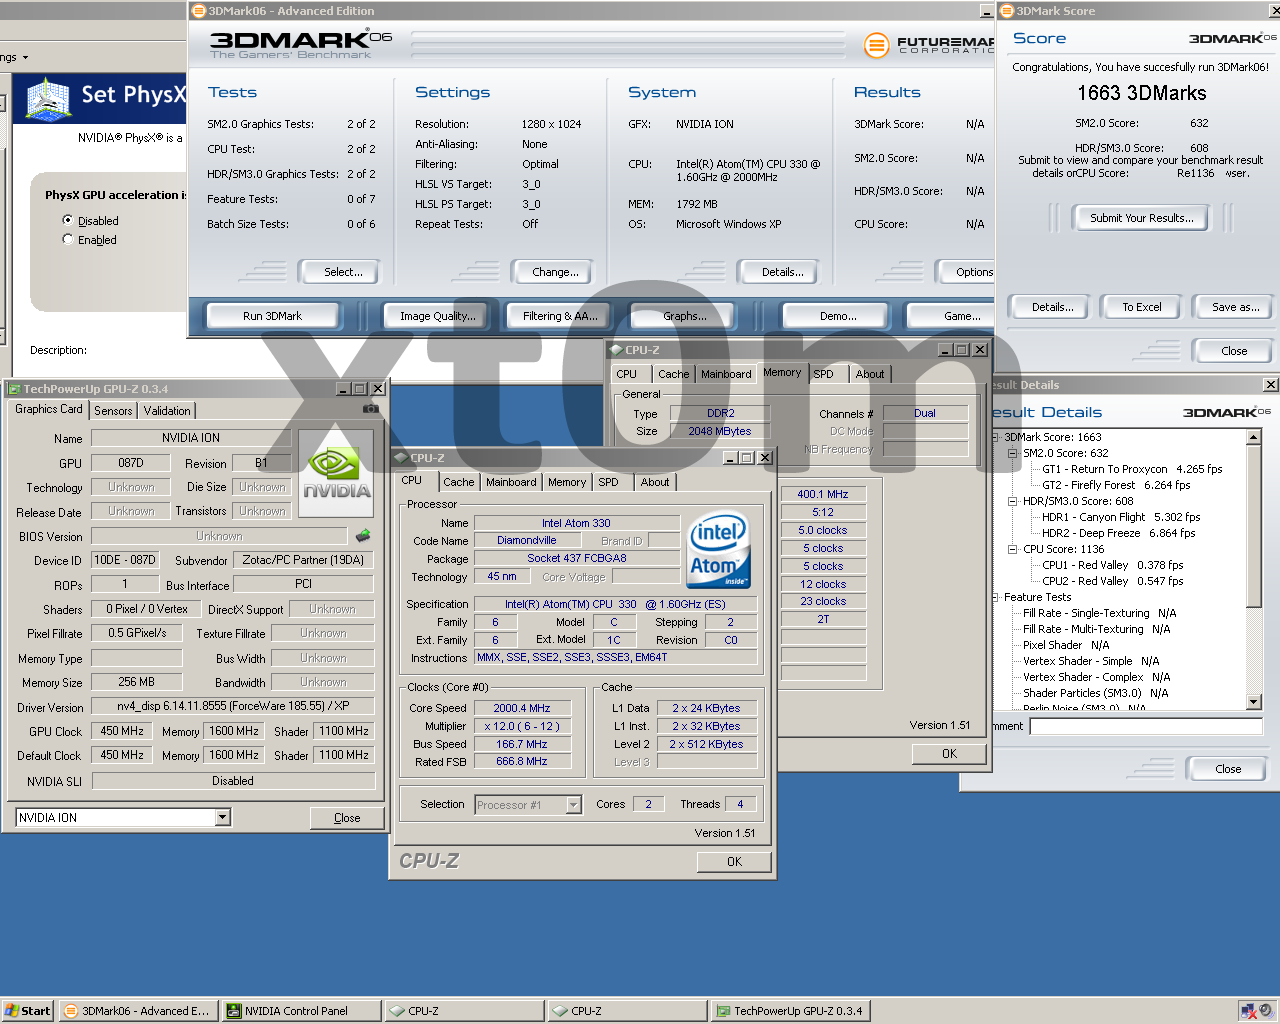Collapse the 3DMark Score: 1663 tree node
This screenshot has height=1024, width=1280.
point(996,437)
